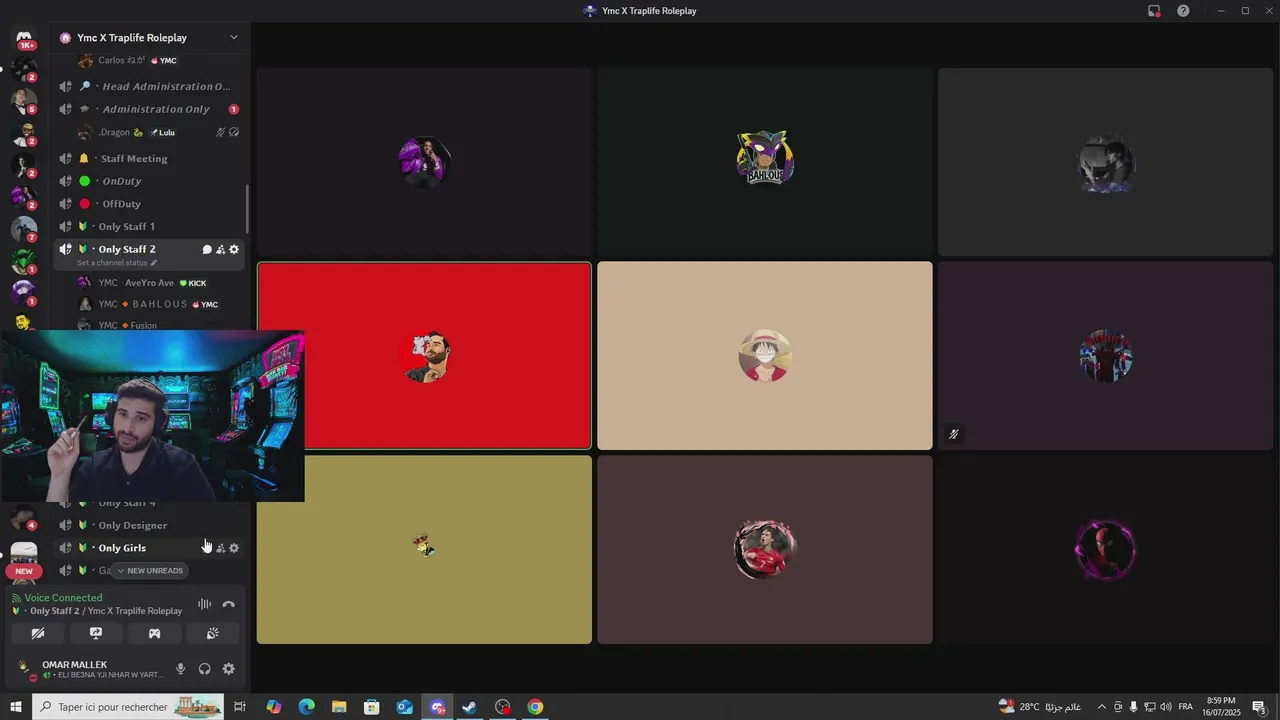Open Google Chrome from the taskbar
Viewport: 1280px width, 720px height.
(x=535, y=707)
